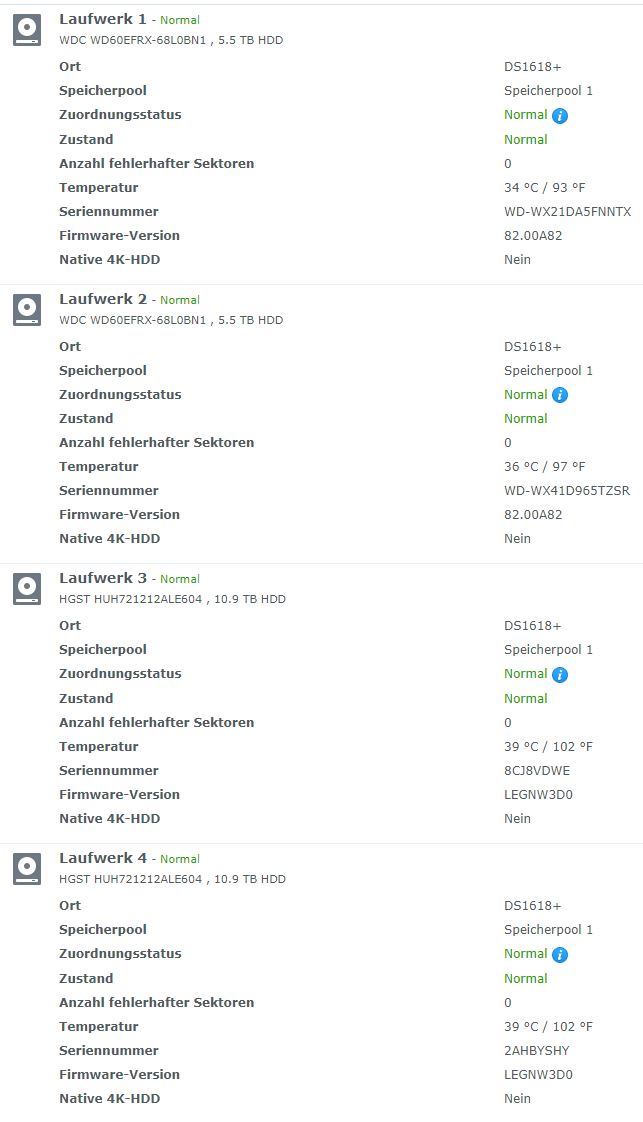Collapse the Laufwerk 4 header row
This screenshot has width=643, height=1122.
(321, 868)
